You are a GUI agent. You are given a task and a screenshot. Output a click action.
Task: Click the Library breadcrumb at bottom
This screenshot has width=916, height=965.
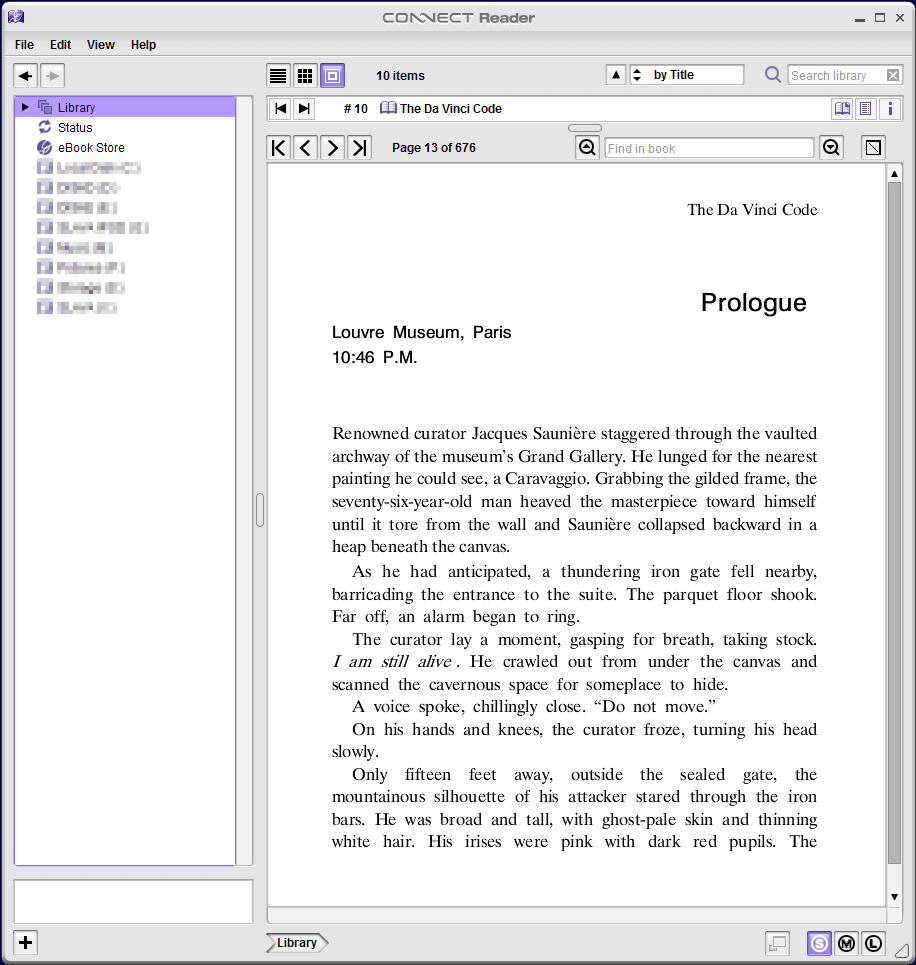[x=297, y=942]
